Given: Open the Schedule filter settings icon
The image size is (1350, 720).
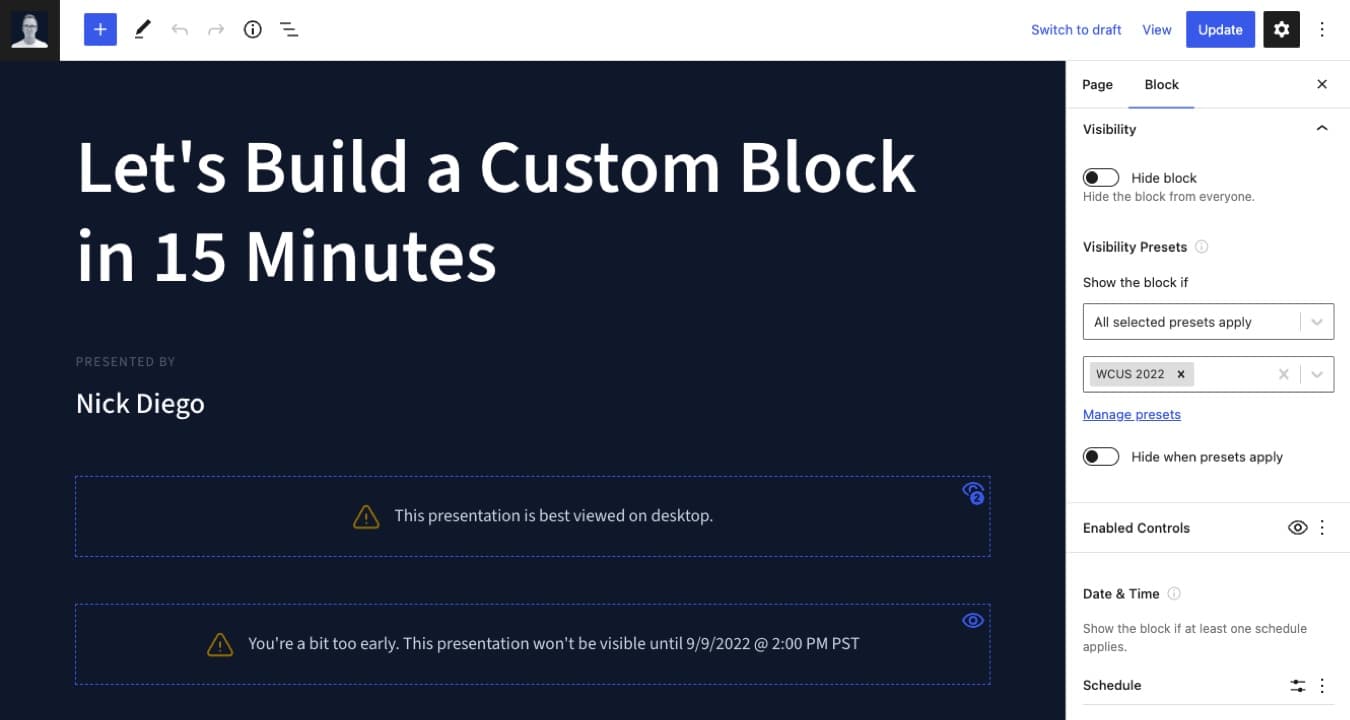Looking at the screenshot, I should 1297,685.
